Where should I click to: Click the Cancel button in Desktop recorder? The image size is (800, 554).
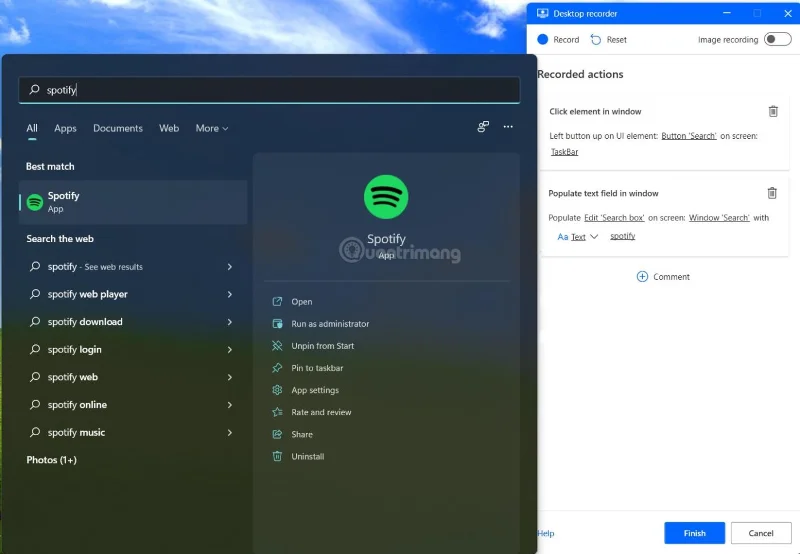point(761,533)
